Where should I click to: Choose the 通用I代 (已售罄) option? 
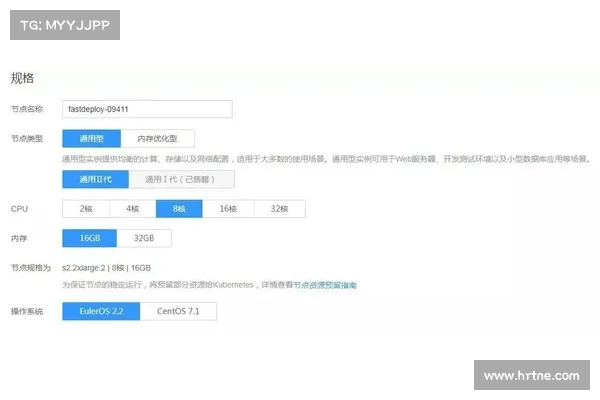click(x=181, y=179)
